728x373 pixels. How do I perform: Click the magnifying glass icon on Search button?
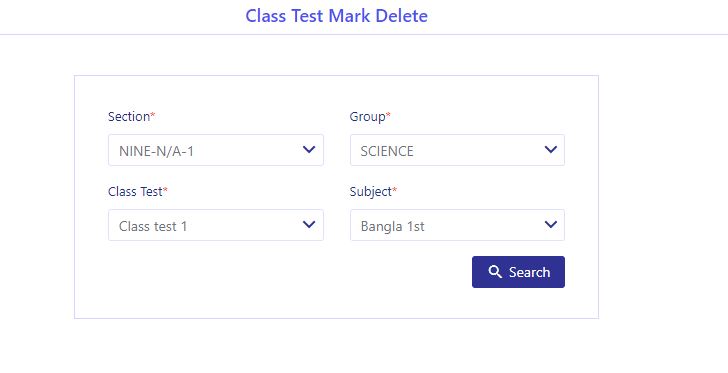click(x=495, y=272)
